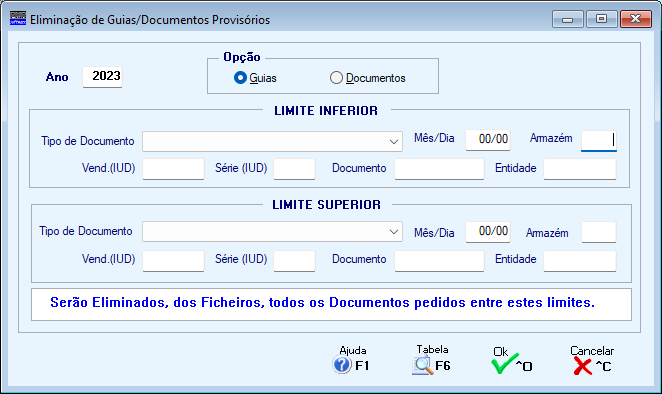
Task: Minimize the Eliminação de Guias window
Action: click(568, 19)
